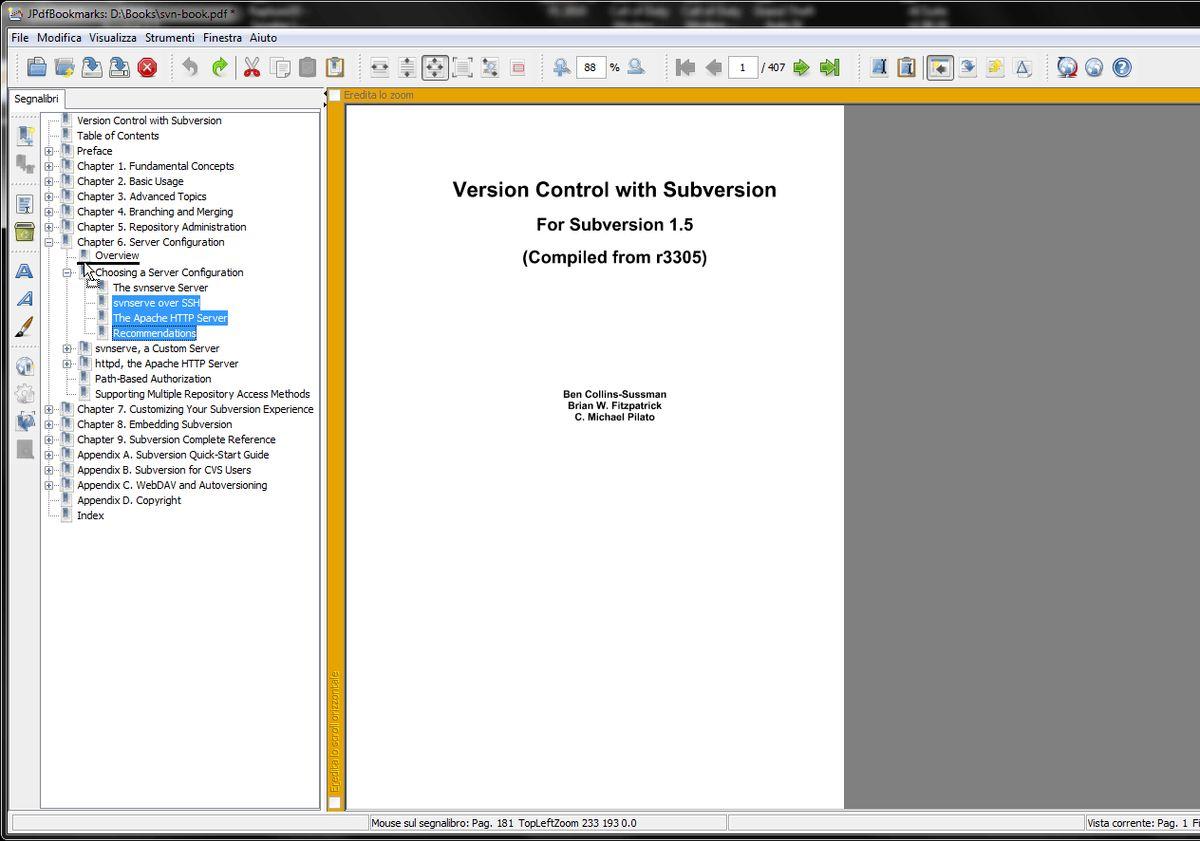Image resolution: width=1200 pixels, height=841 pixels.
Task: Open the Visualizza menu
Action: click(x=112, y=38)
